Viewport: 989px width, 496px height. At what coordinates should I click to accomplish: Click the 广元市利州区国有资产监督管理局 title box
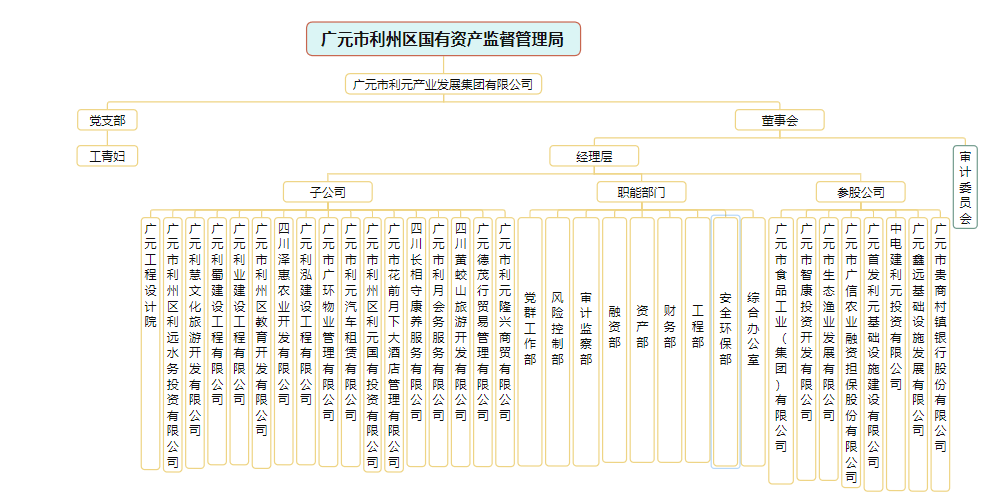point(442,40)
